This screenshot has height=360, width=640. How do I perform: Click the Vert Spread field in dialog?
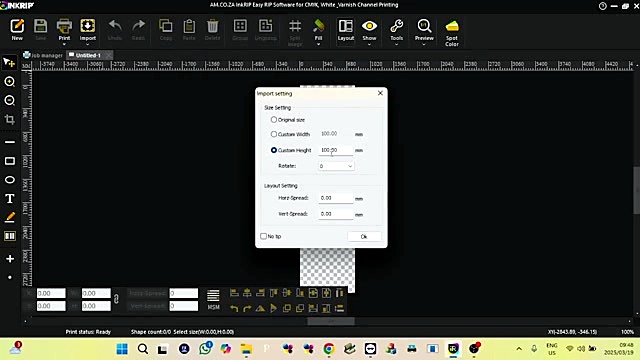pyautogui.click(x=336, y=214)
